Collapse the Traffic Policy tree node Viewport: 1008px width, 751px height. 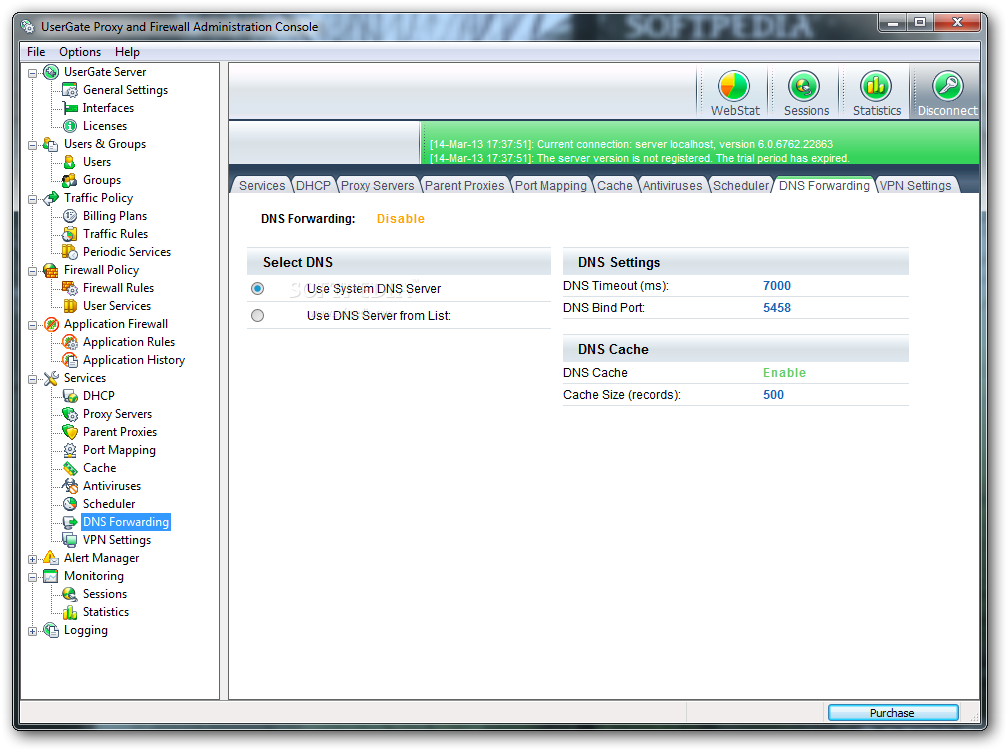pyautogui.click(x=32, y=199)
